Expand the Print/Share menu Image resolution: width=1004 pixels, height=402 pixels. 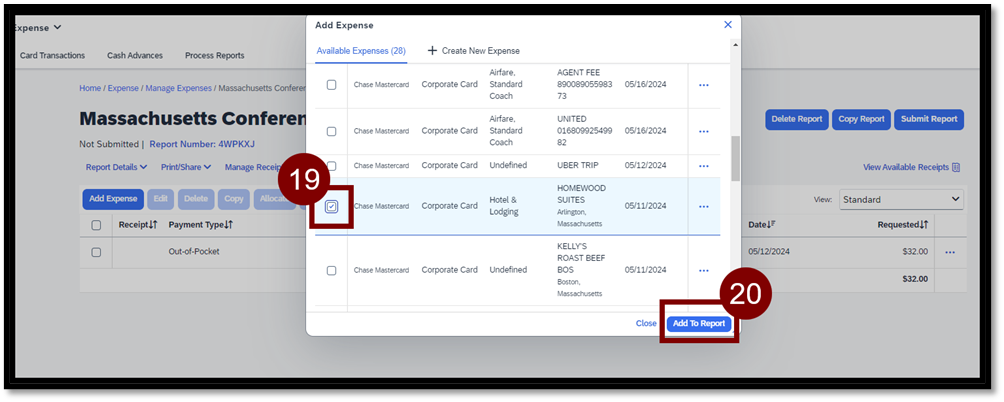pos(187,167)
